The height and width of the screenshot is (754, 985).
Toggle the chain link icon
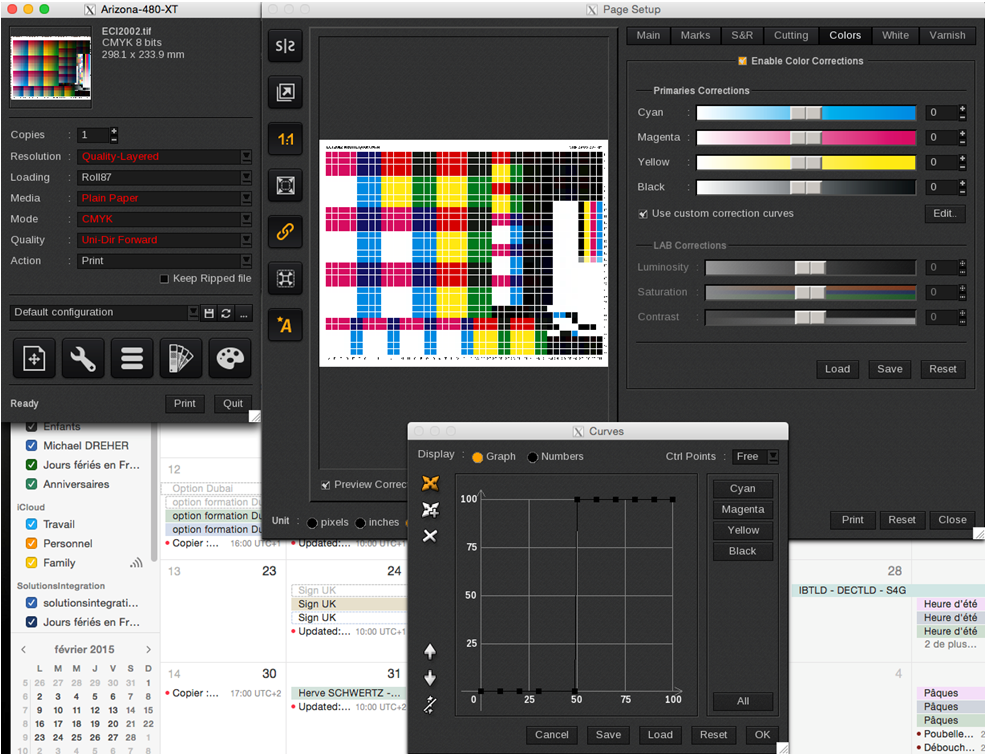(285, 232)
